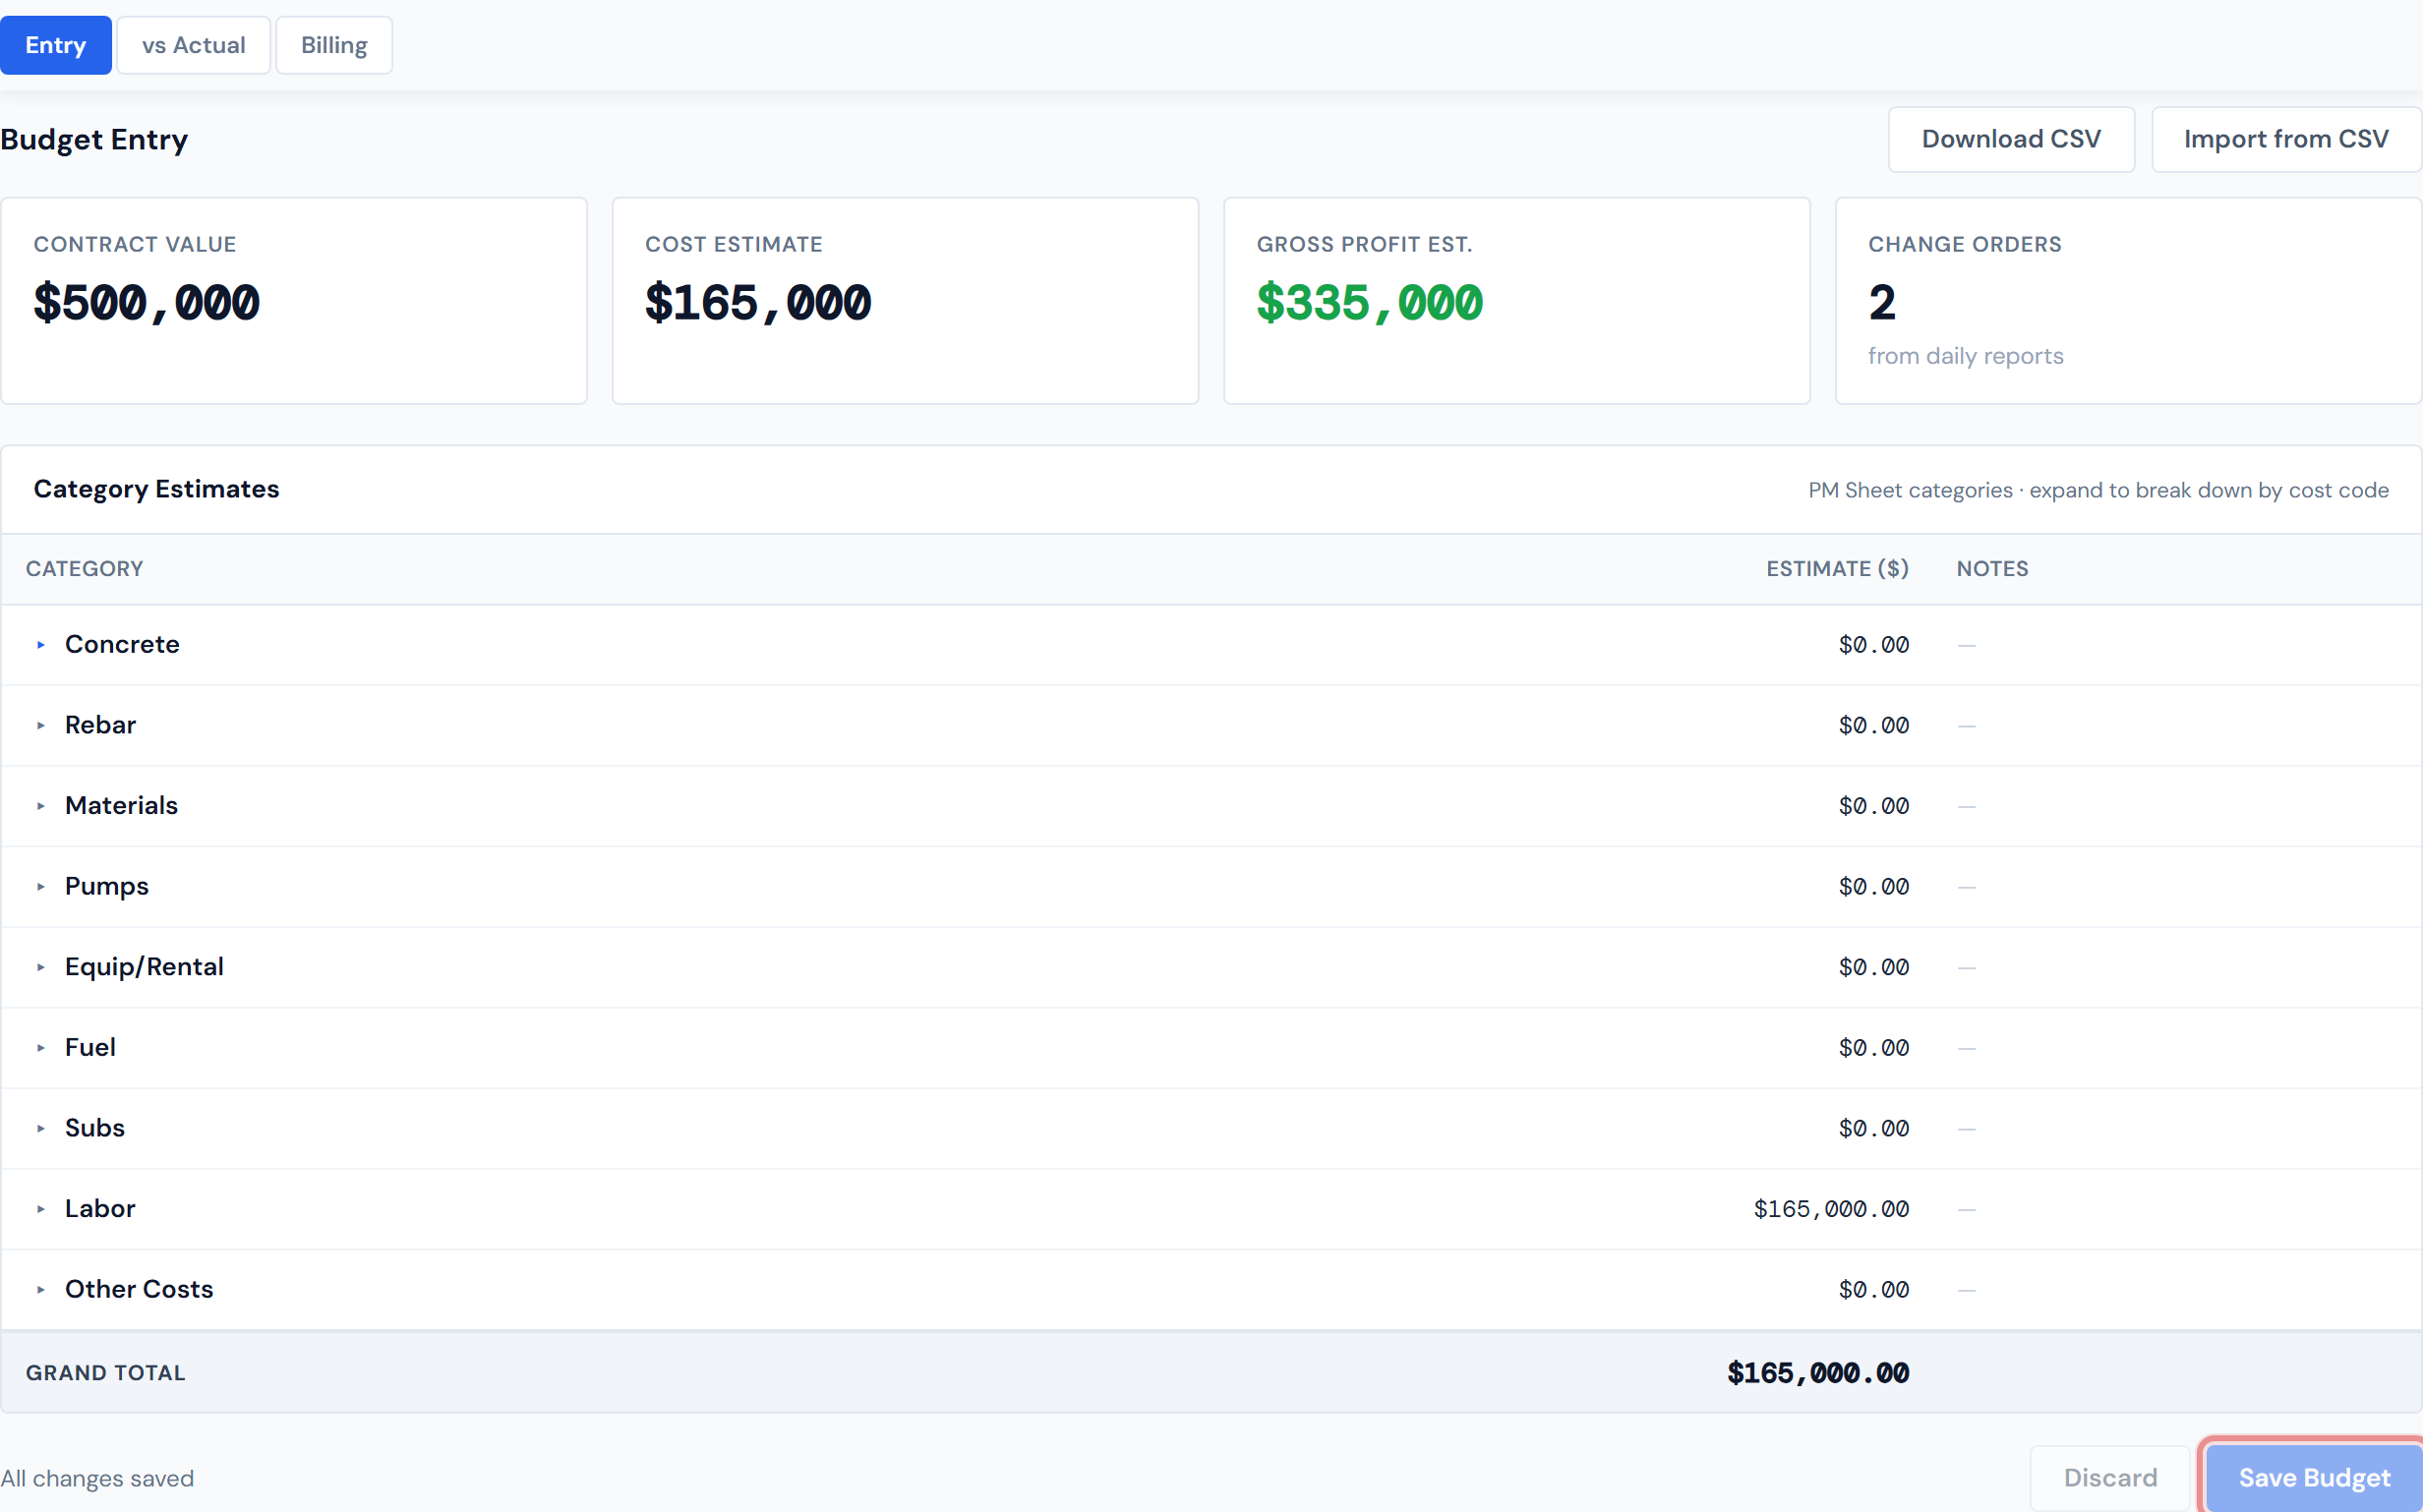Viewport: 2423px width, 1512px height.
Task: Expand the Pumps category row
Action: click(x=41, y=887)
